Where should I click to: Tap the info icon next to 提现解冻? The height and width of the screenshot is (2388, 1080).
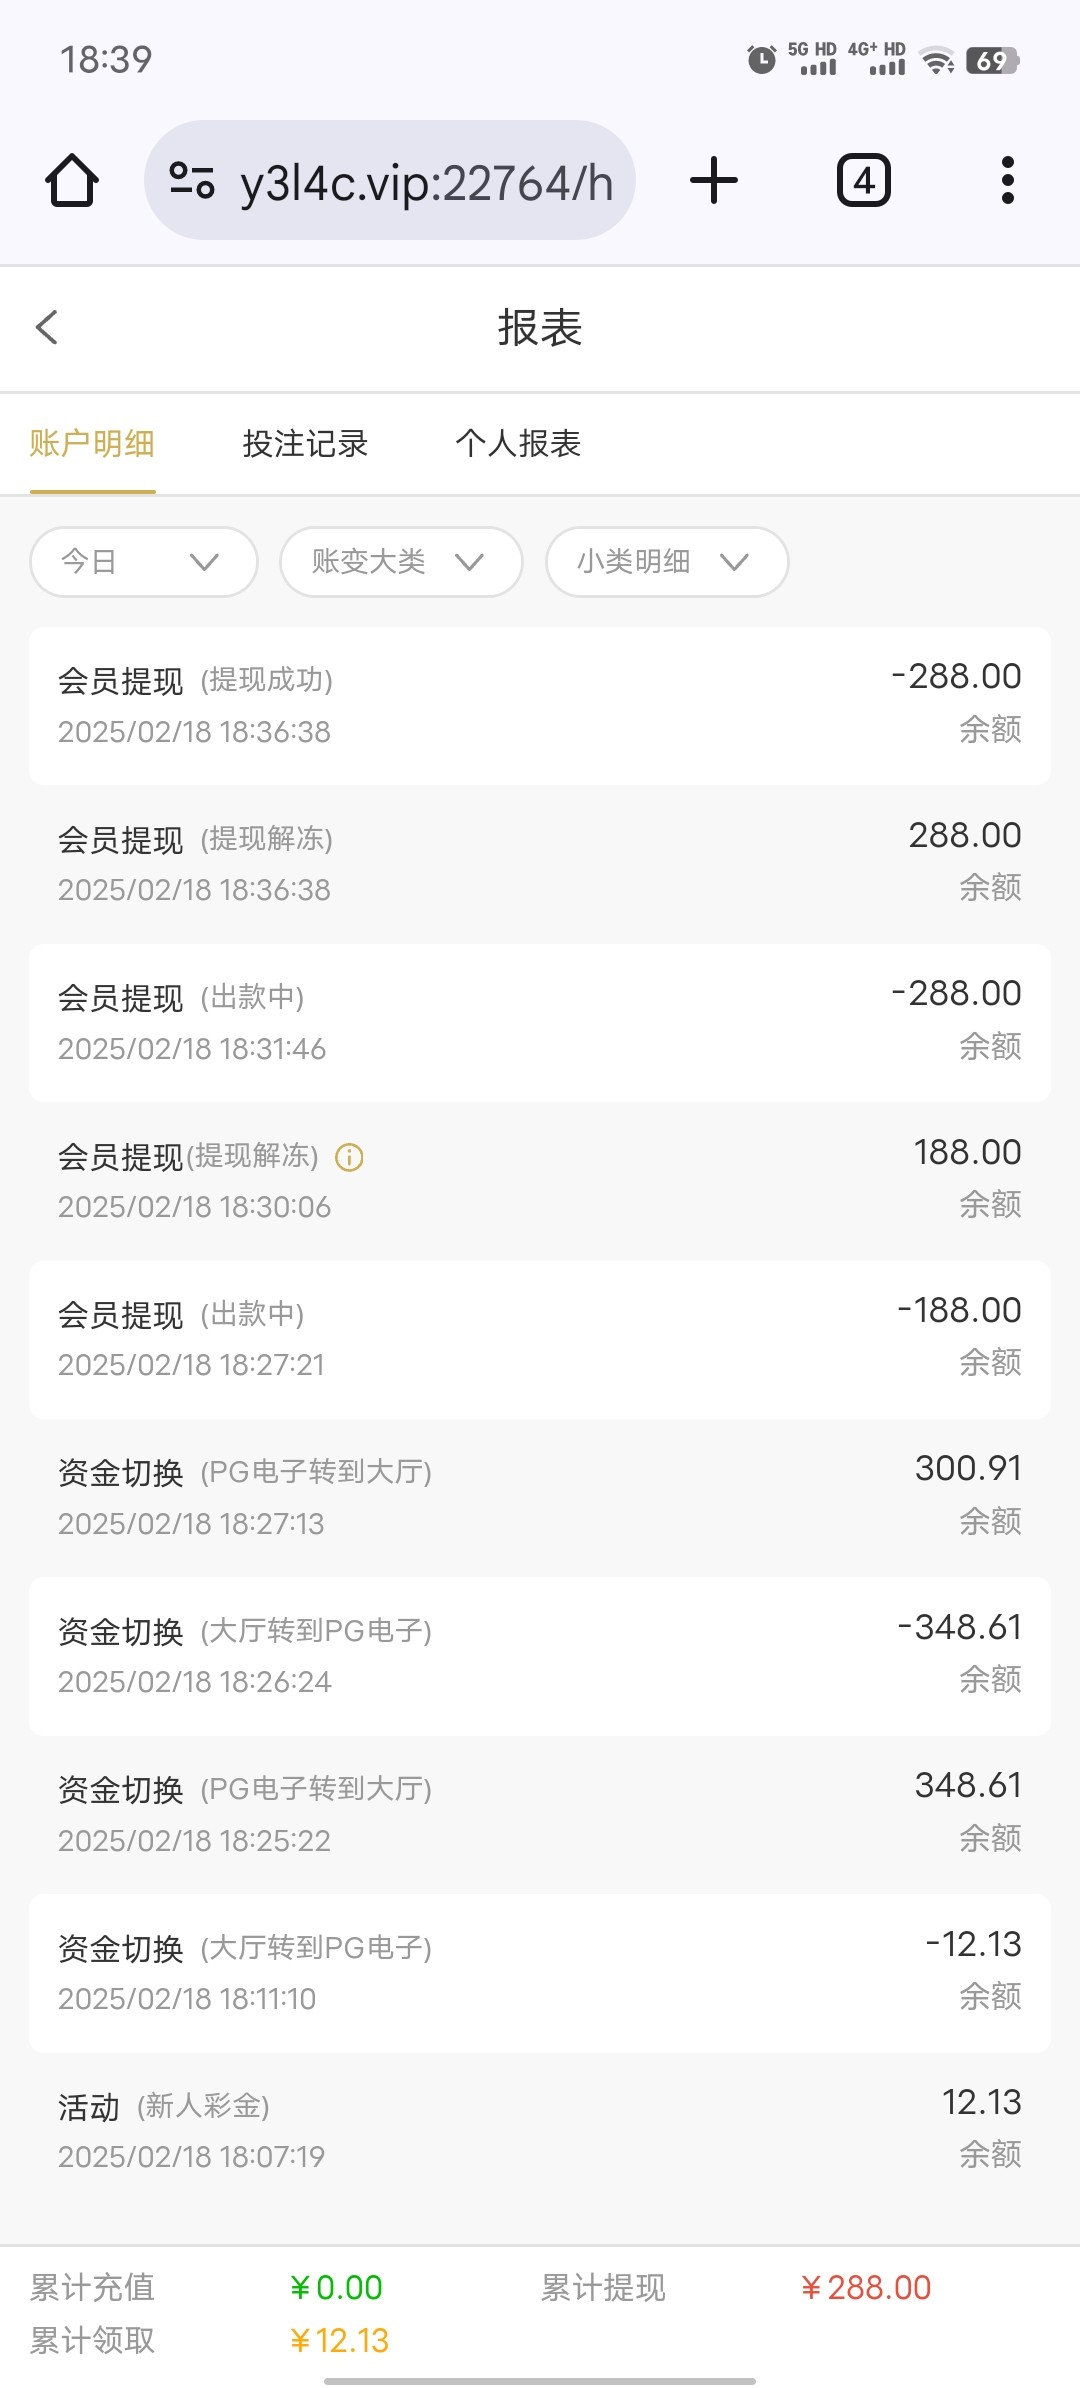tap(349, 1157)
